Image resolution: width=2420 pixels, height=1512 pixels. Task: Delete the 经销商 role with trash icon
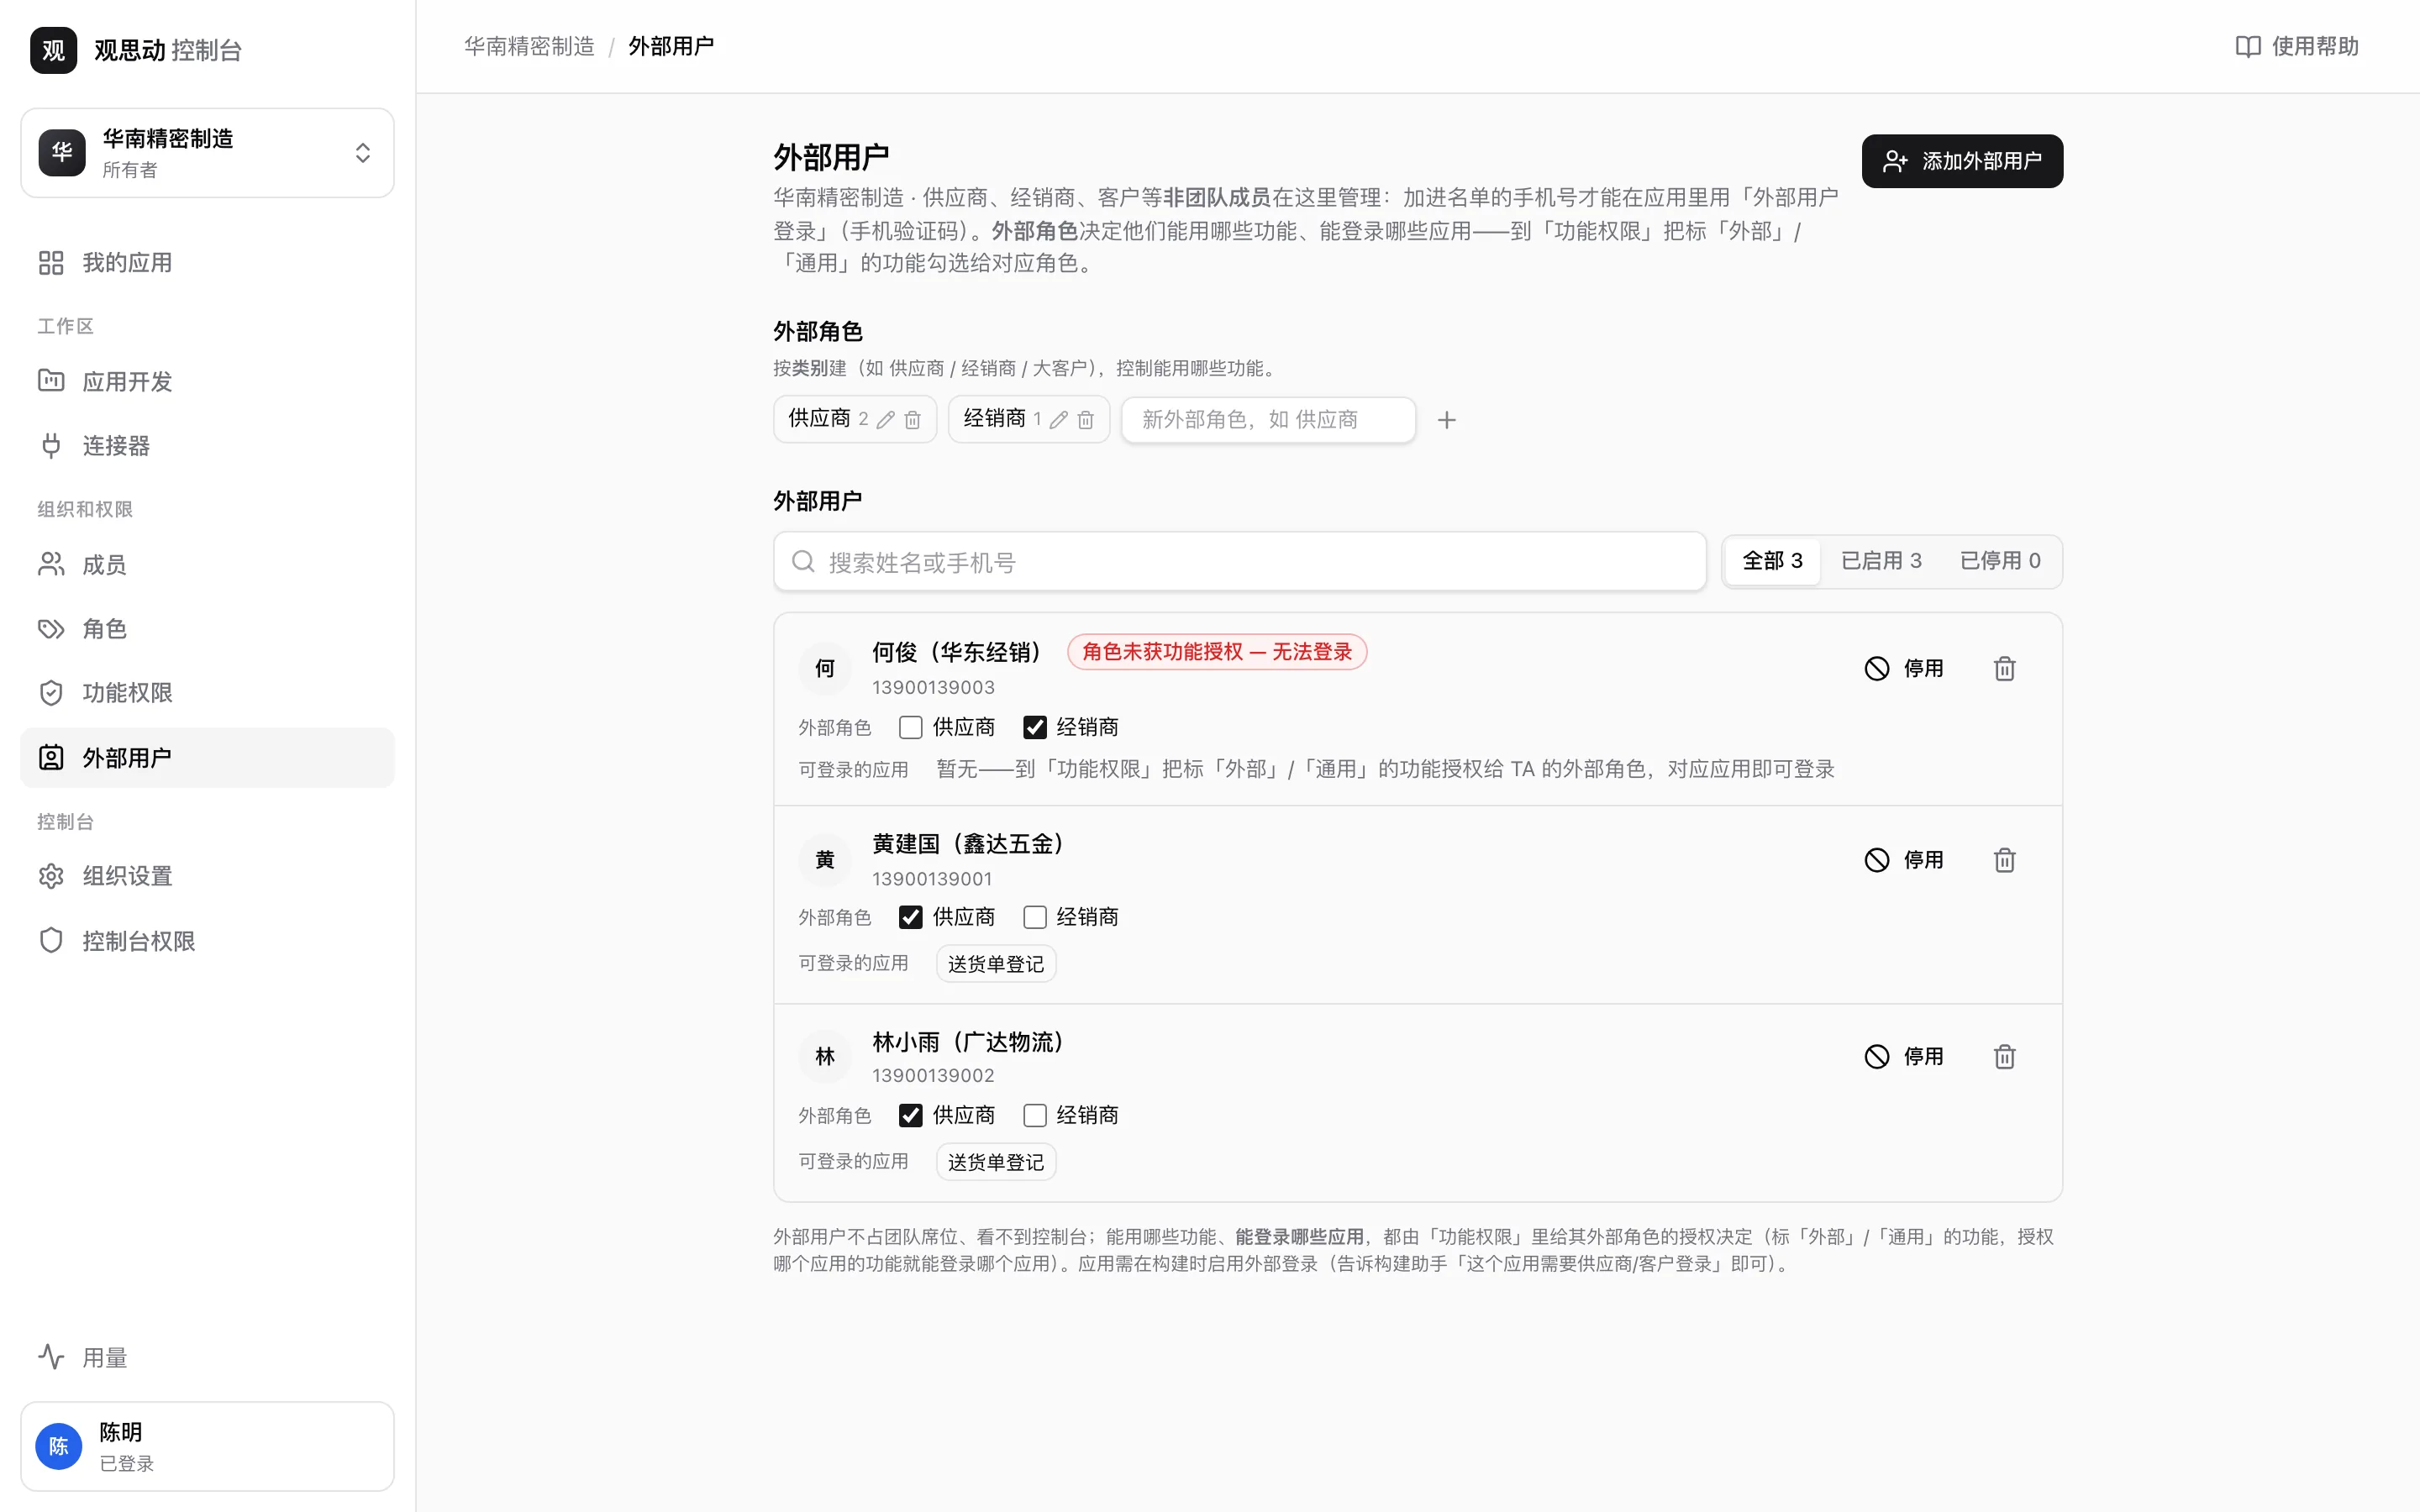pos(1085,420)
